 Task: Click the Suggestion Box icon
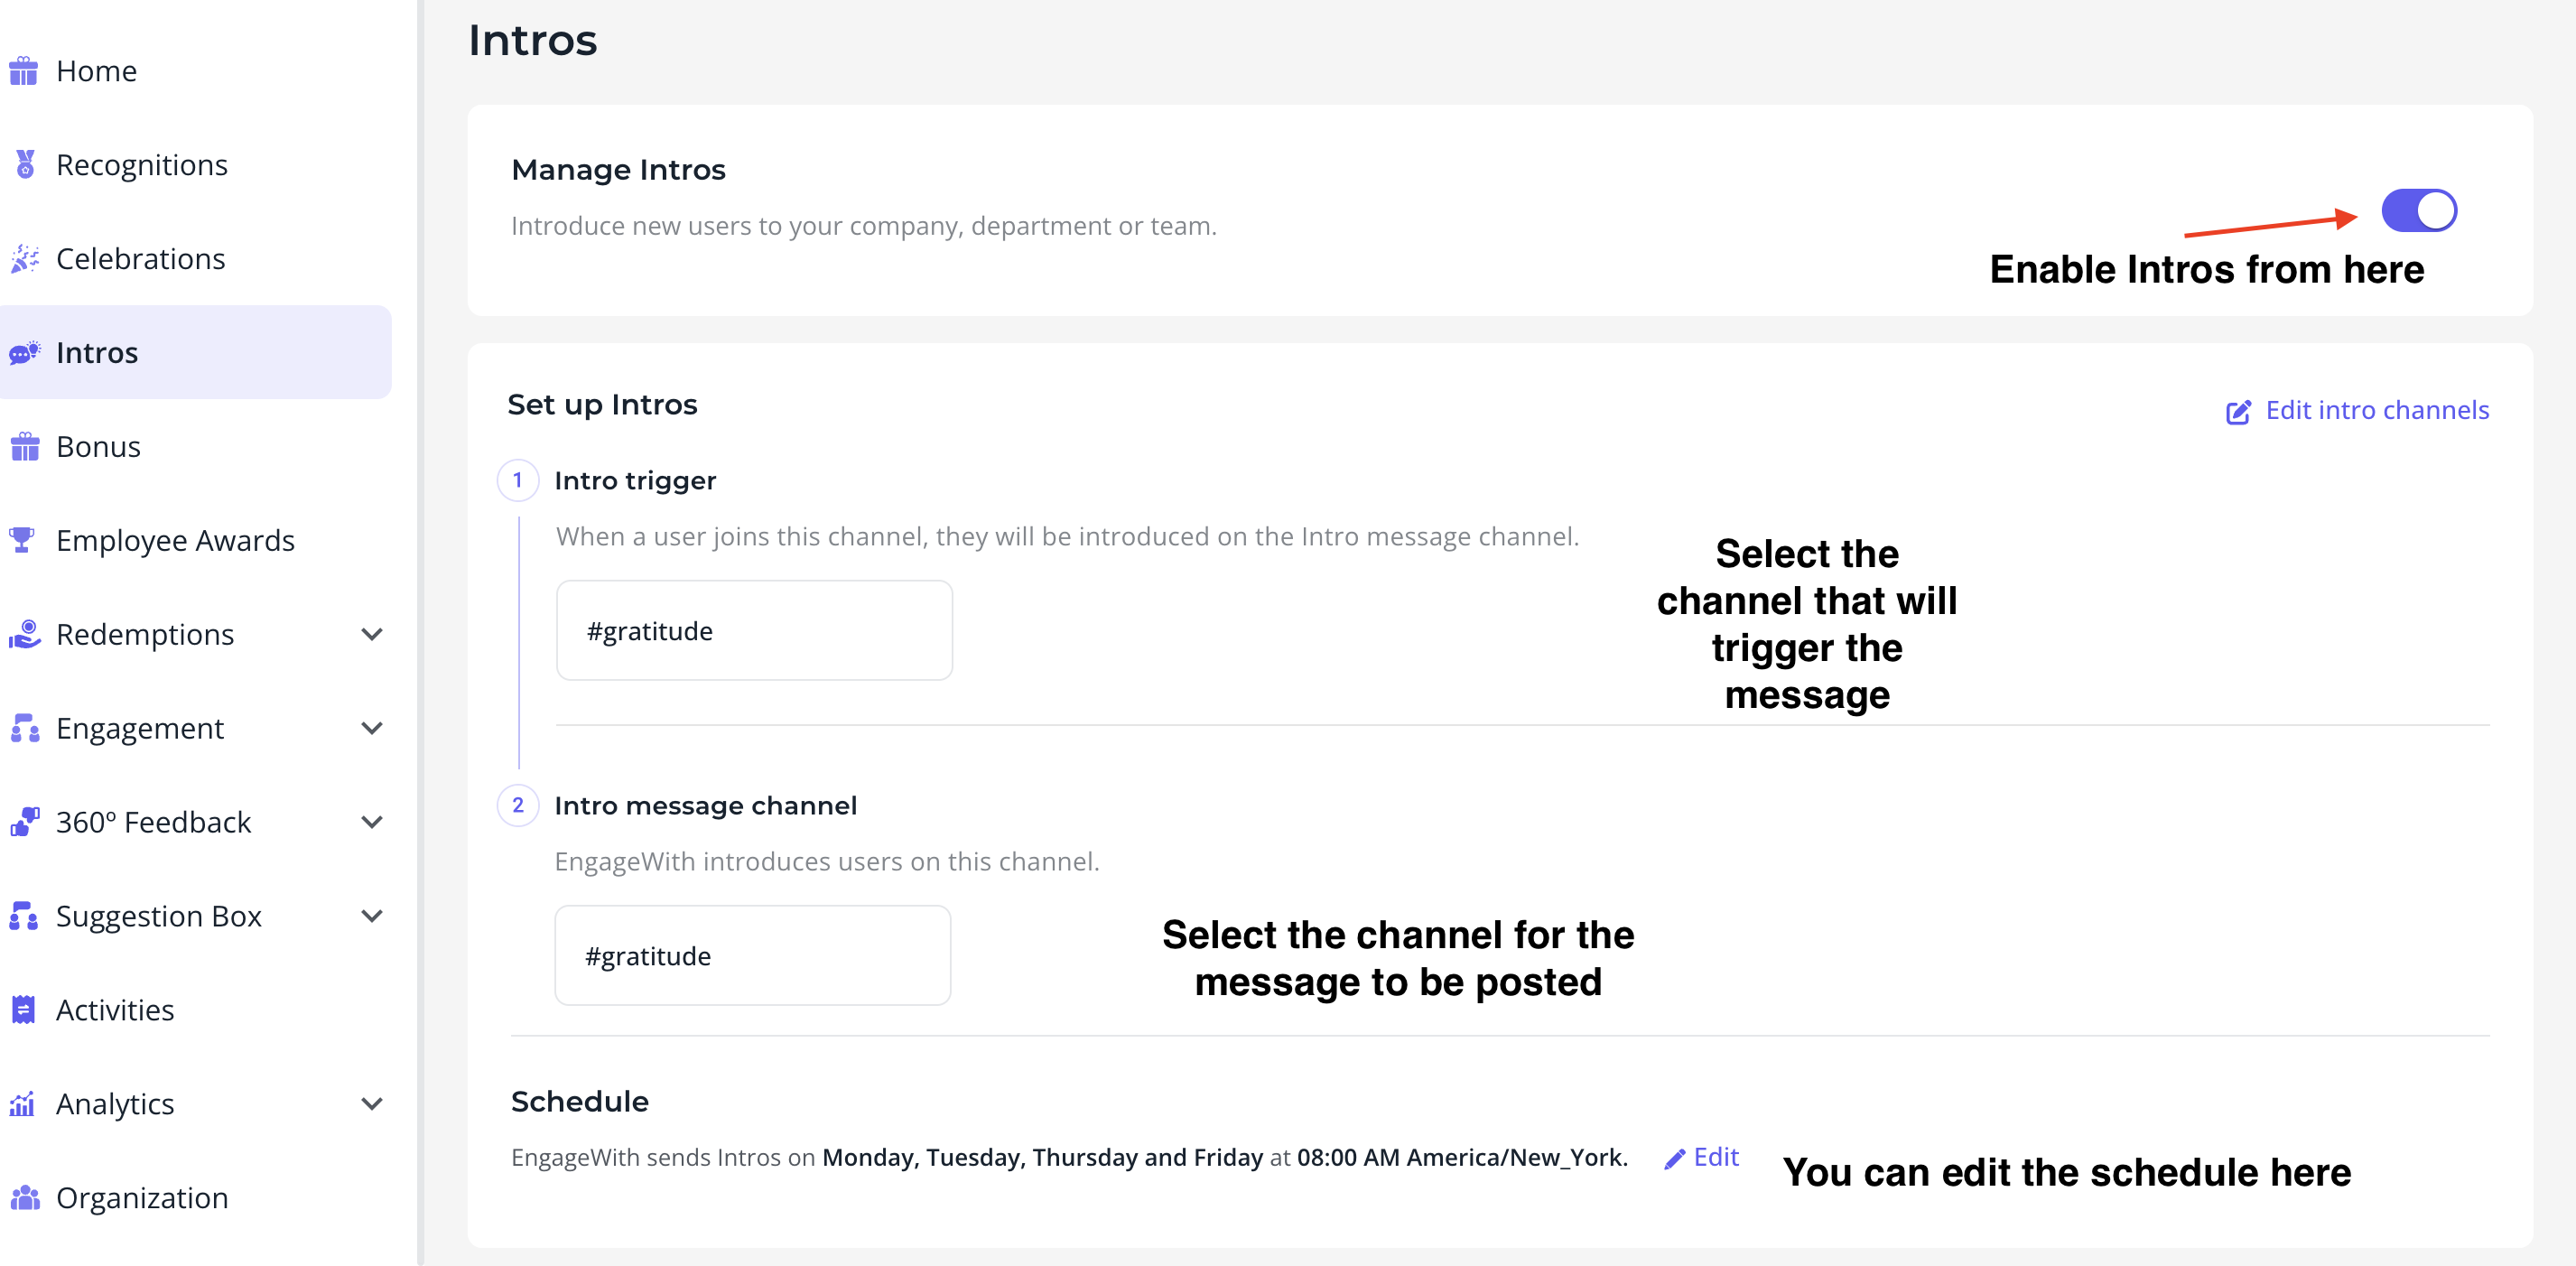(24, 917)
